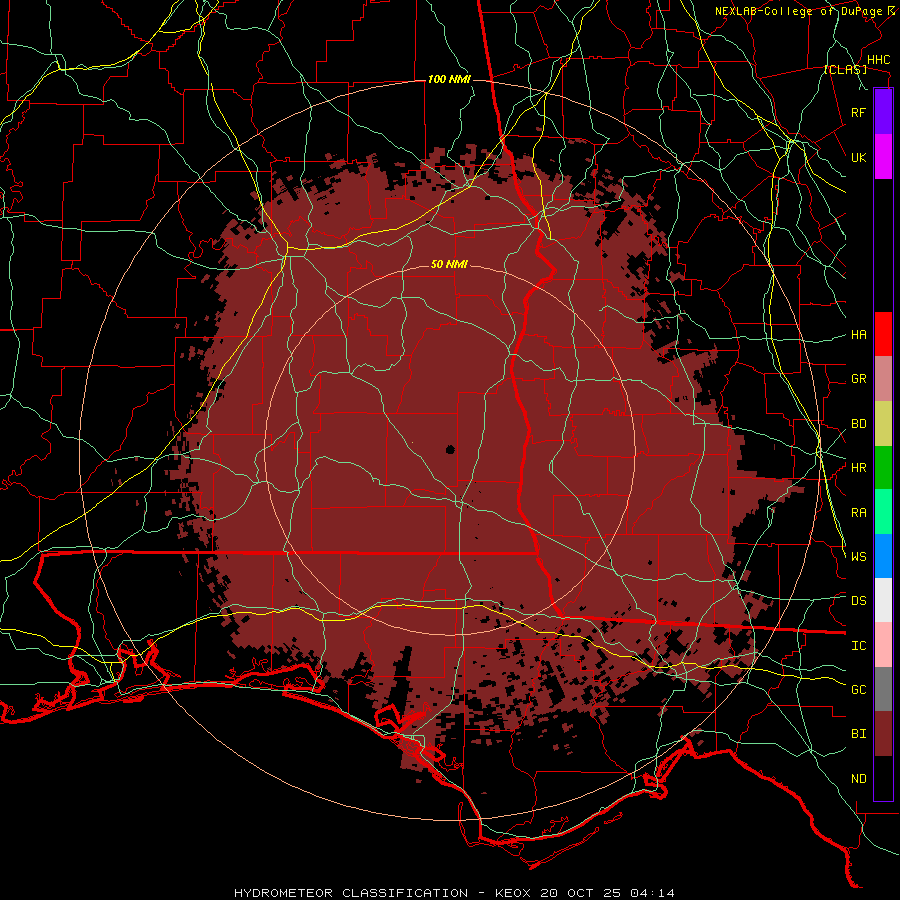Click the black radar site dot at center
The width and height of the screenshot is (900, 900).
pyautogui.click(x=450, y=449)
